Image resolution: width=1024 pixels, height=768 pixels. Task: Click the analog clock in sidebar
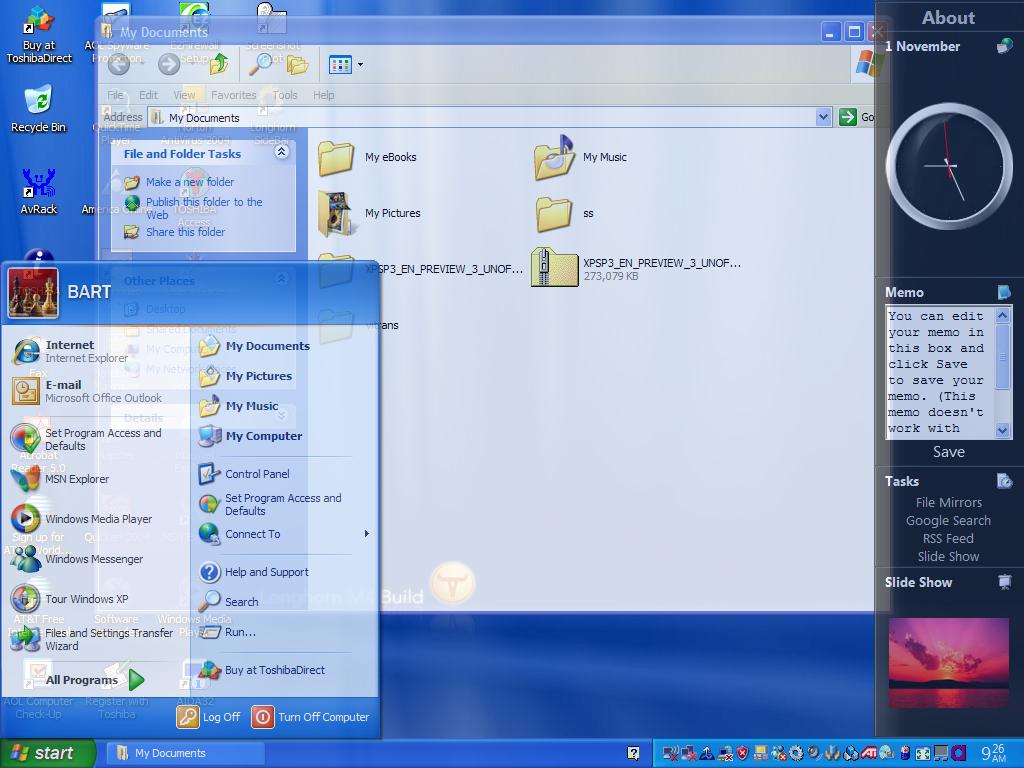point(948,166)
